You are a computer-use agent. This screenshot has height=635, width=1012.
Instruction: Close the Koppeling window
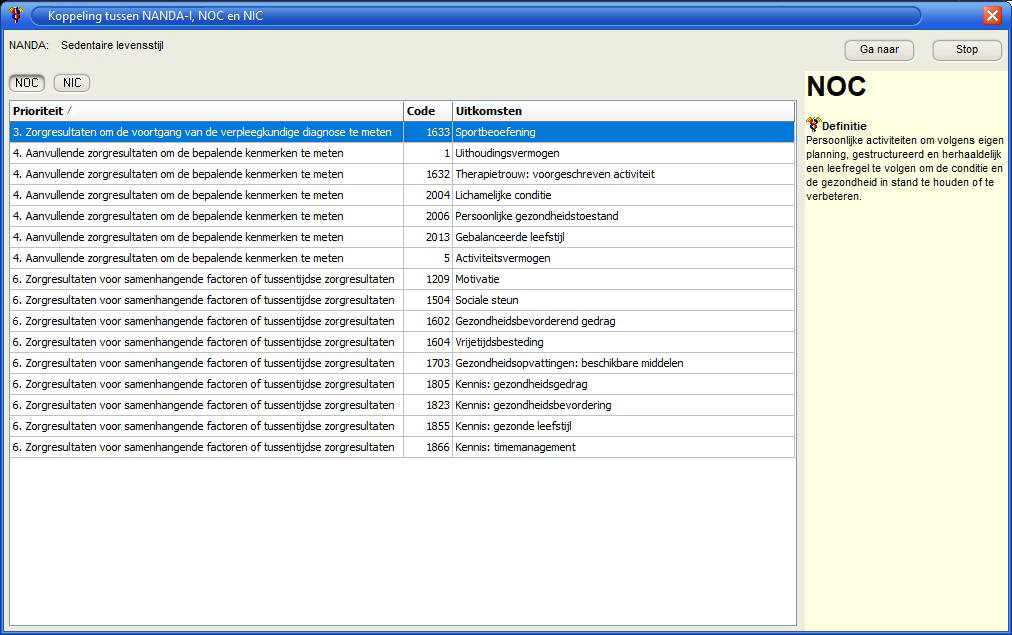pyautogui.click(x=991, y=15)
